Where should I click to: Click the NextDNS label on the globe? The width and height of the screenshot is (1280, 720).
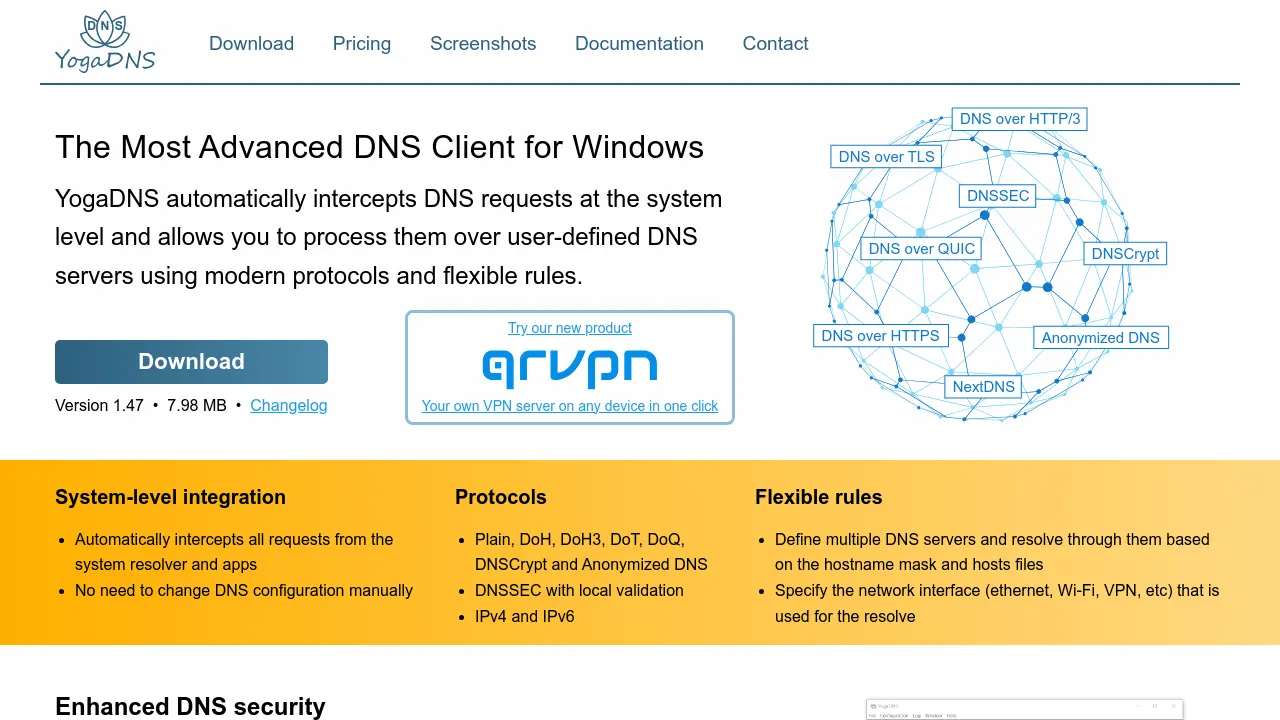[983, 387]
